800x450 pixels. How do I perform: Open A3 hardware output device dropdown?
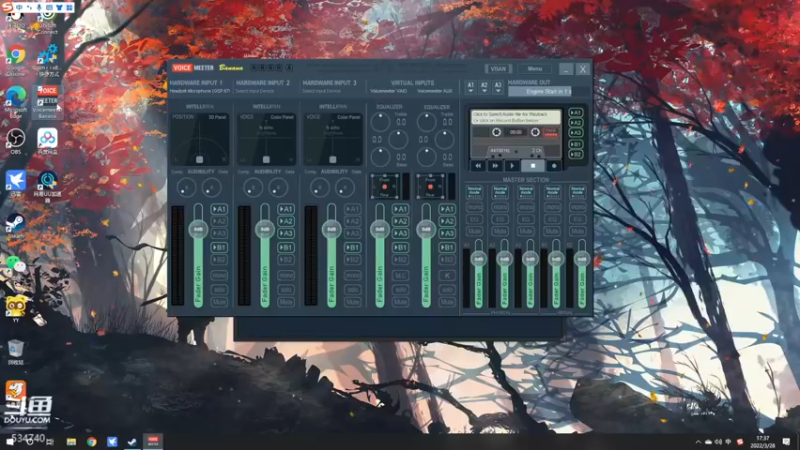pyautogui.click(x=498, y=87)
